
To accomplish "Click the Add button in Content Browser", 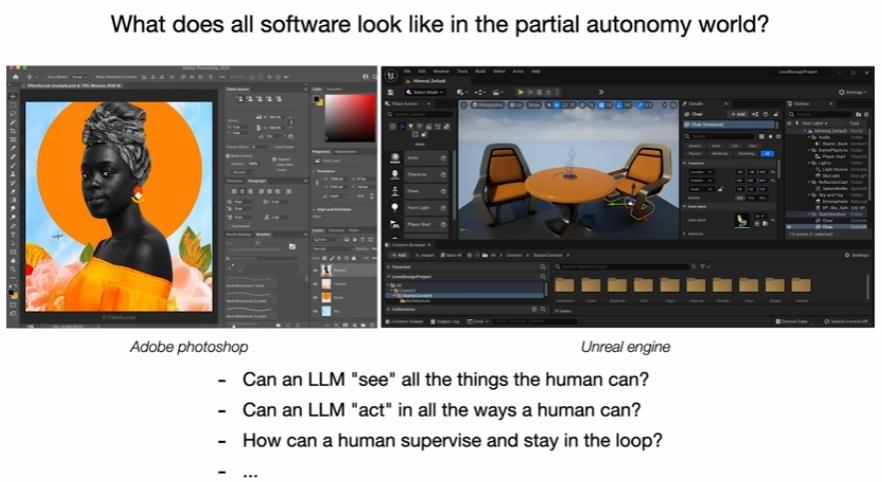I will 400,255.
